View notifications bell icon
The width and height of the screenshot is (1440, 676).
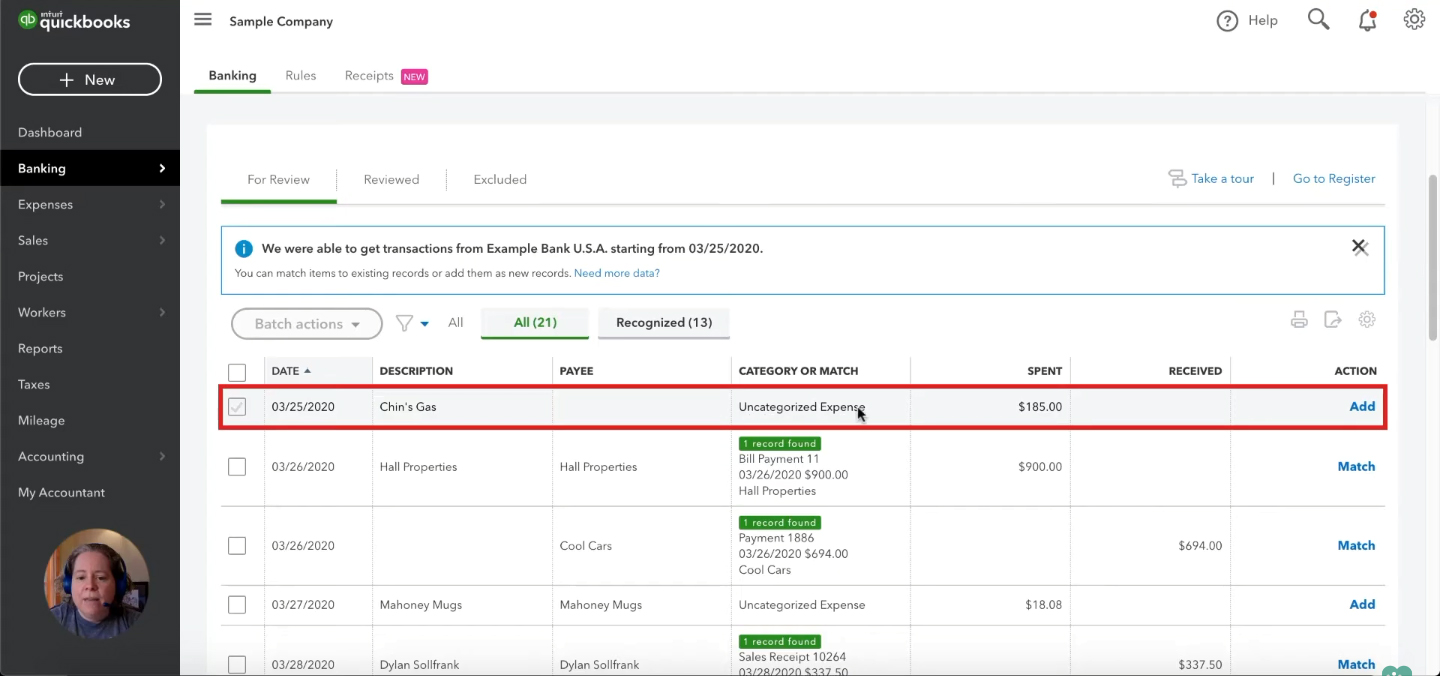point(1367,20)
